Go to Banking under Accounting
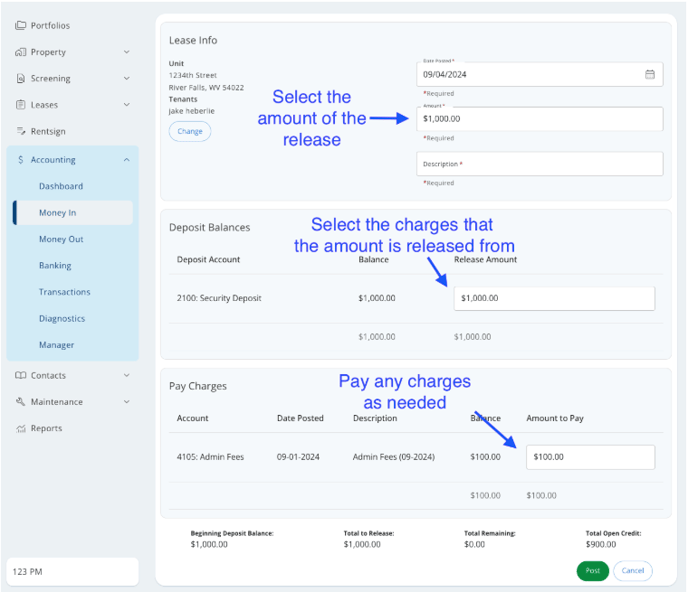The width and height of the screenshot is (688, 592). (55, 266)
